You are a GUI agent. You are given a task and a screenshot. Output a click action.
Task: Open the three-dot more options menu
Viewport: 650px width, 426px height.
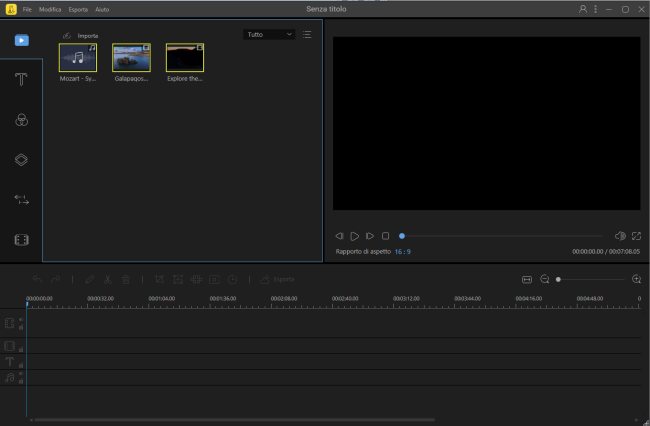click(596, 9)
